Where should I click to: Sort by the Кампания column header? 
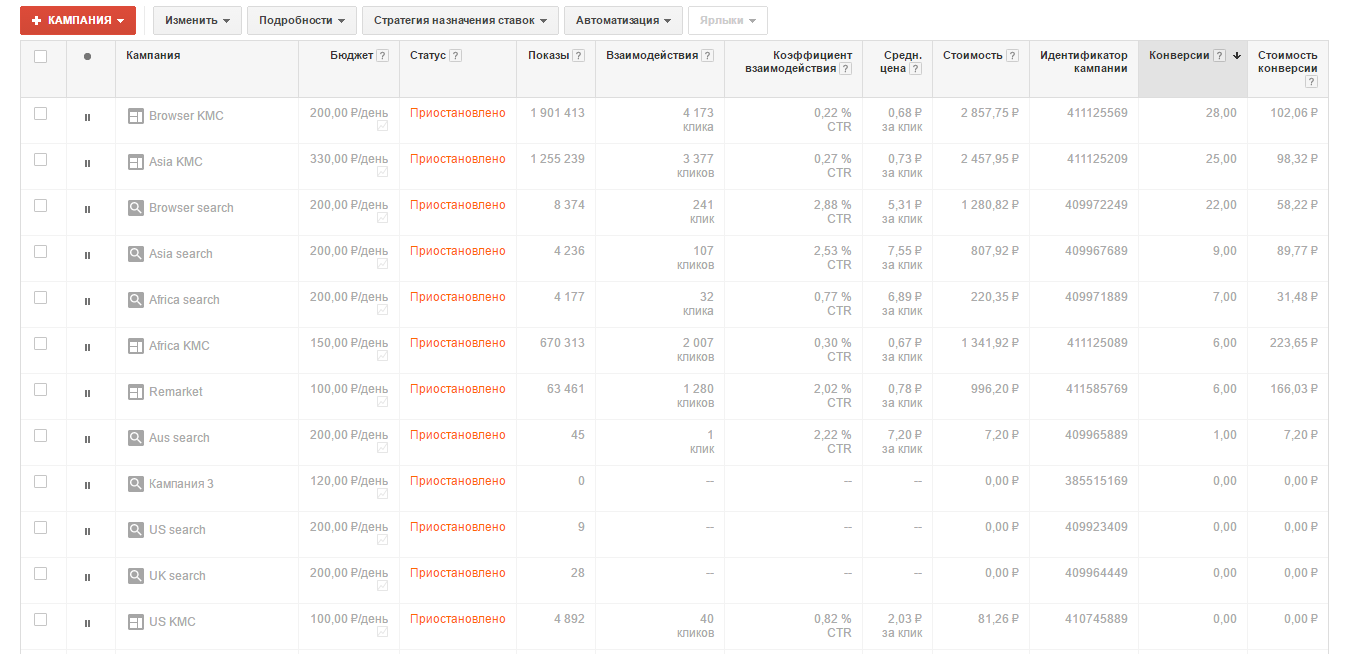(153, 56)
